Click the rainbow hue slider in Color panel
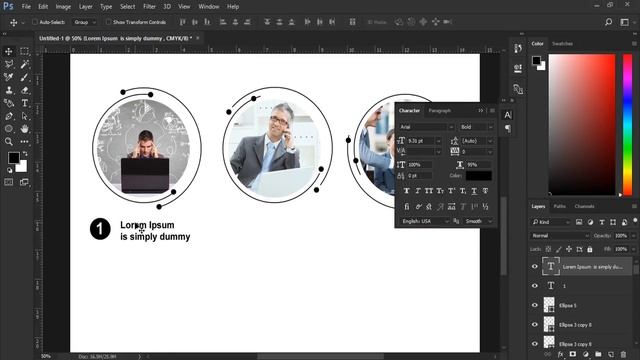The width and height of the screenshot is (640, 360). (x=627, y=124)
